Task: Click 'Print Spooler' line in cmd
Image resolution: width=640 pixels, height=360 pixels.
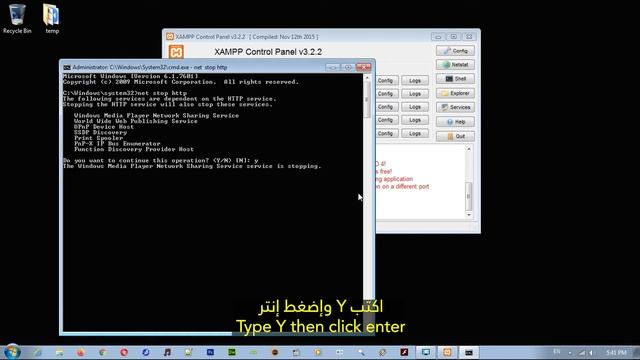Action: click(98, 138)
